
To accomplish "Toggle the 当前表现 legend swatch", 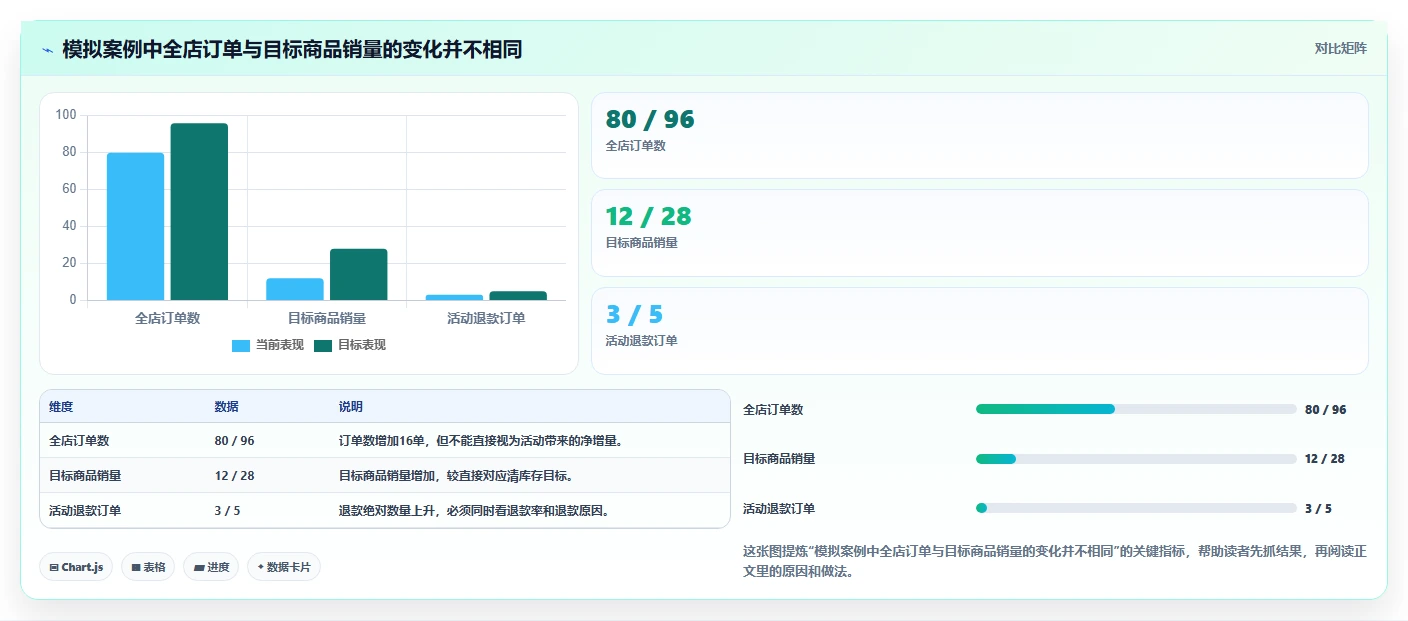I will click(x=241, y=346).
